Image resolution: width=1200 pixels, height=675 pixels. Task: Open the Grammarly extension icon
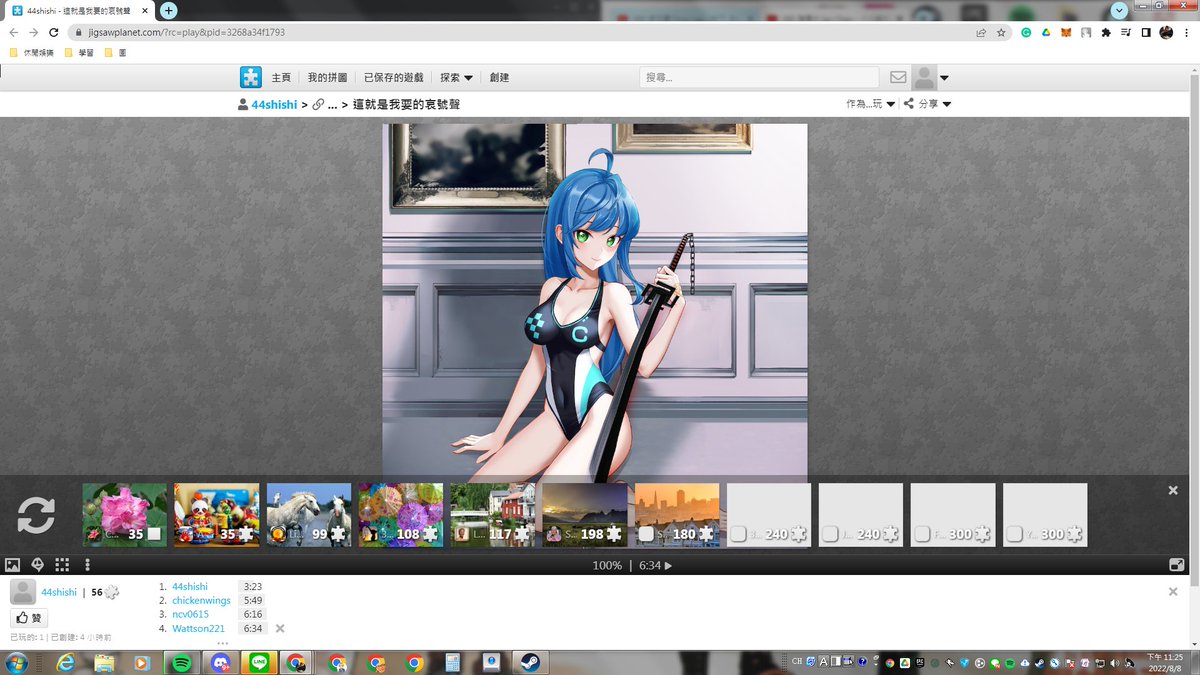pos(1026,32)
